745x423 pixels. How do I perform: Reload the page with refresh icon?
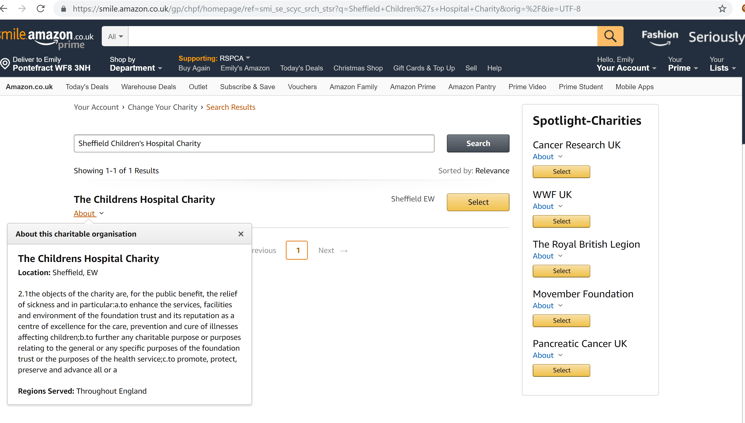[41, 9]
